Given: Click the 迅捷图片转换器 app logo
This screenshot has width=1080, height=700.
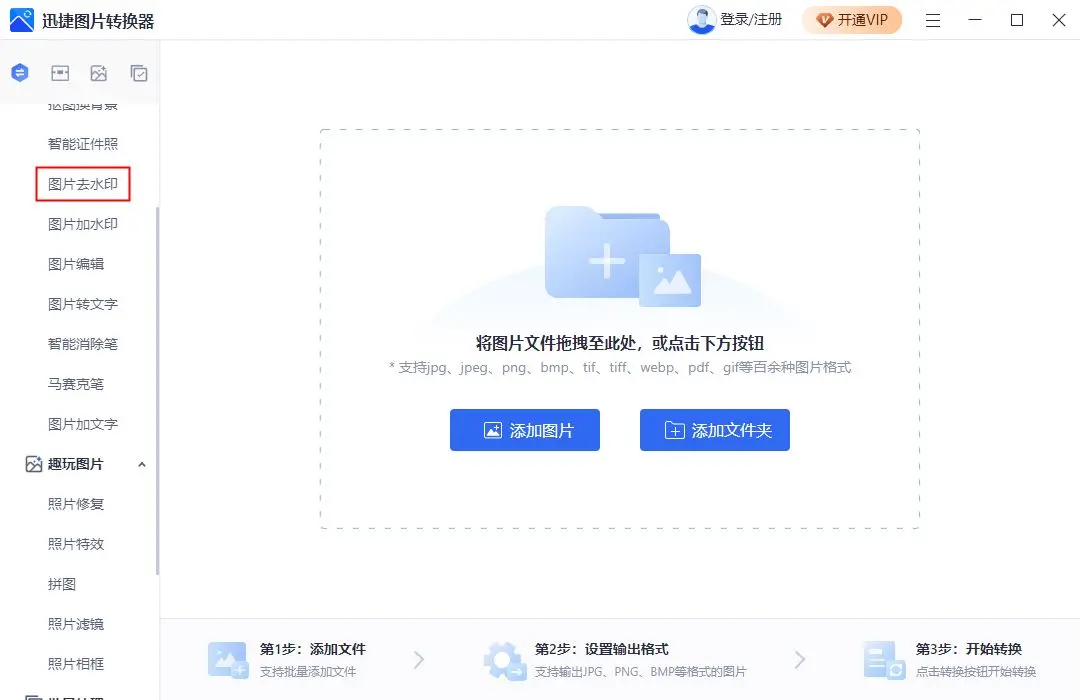Looking at the screenshot, I should coord(20,20).
